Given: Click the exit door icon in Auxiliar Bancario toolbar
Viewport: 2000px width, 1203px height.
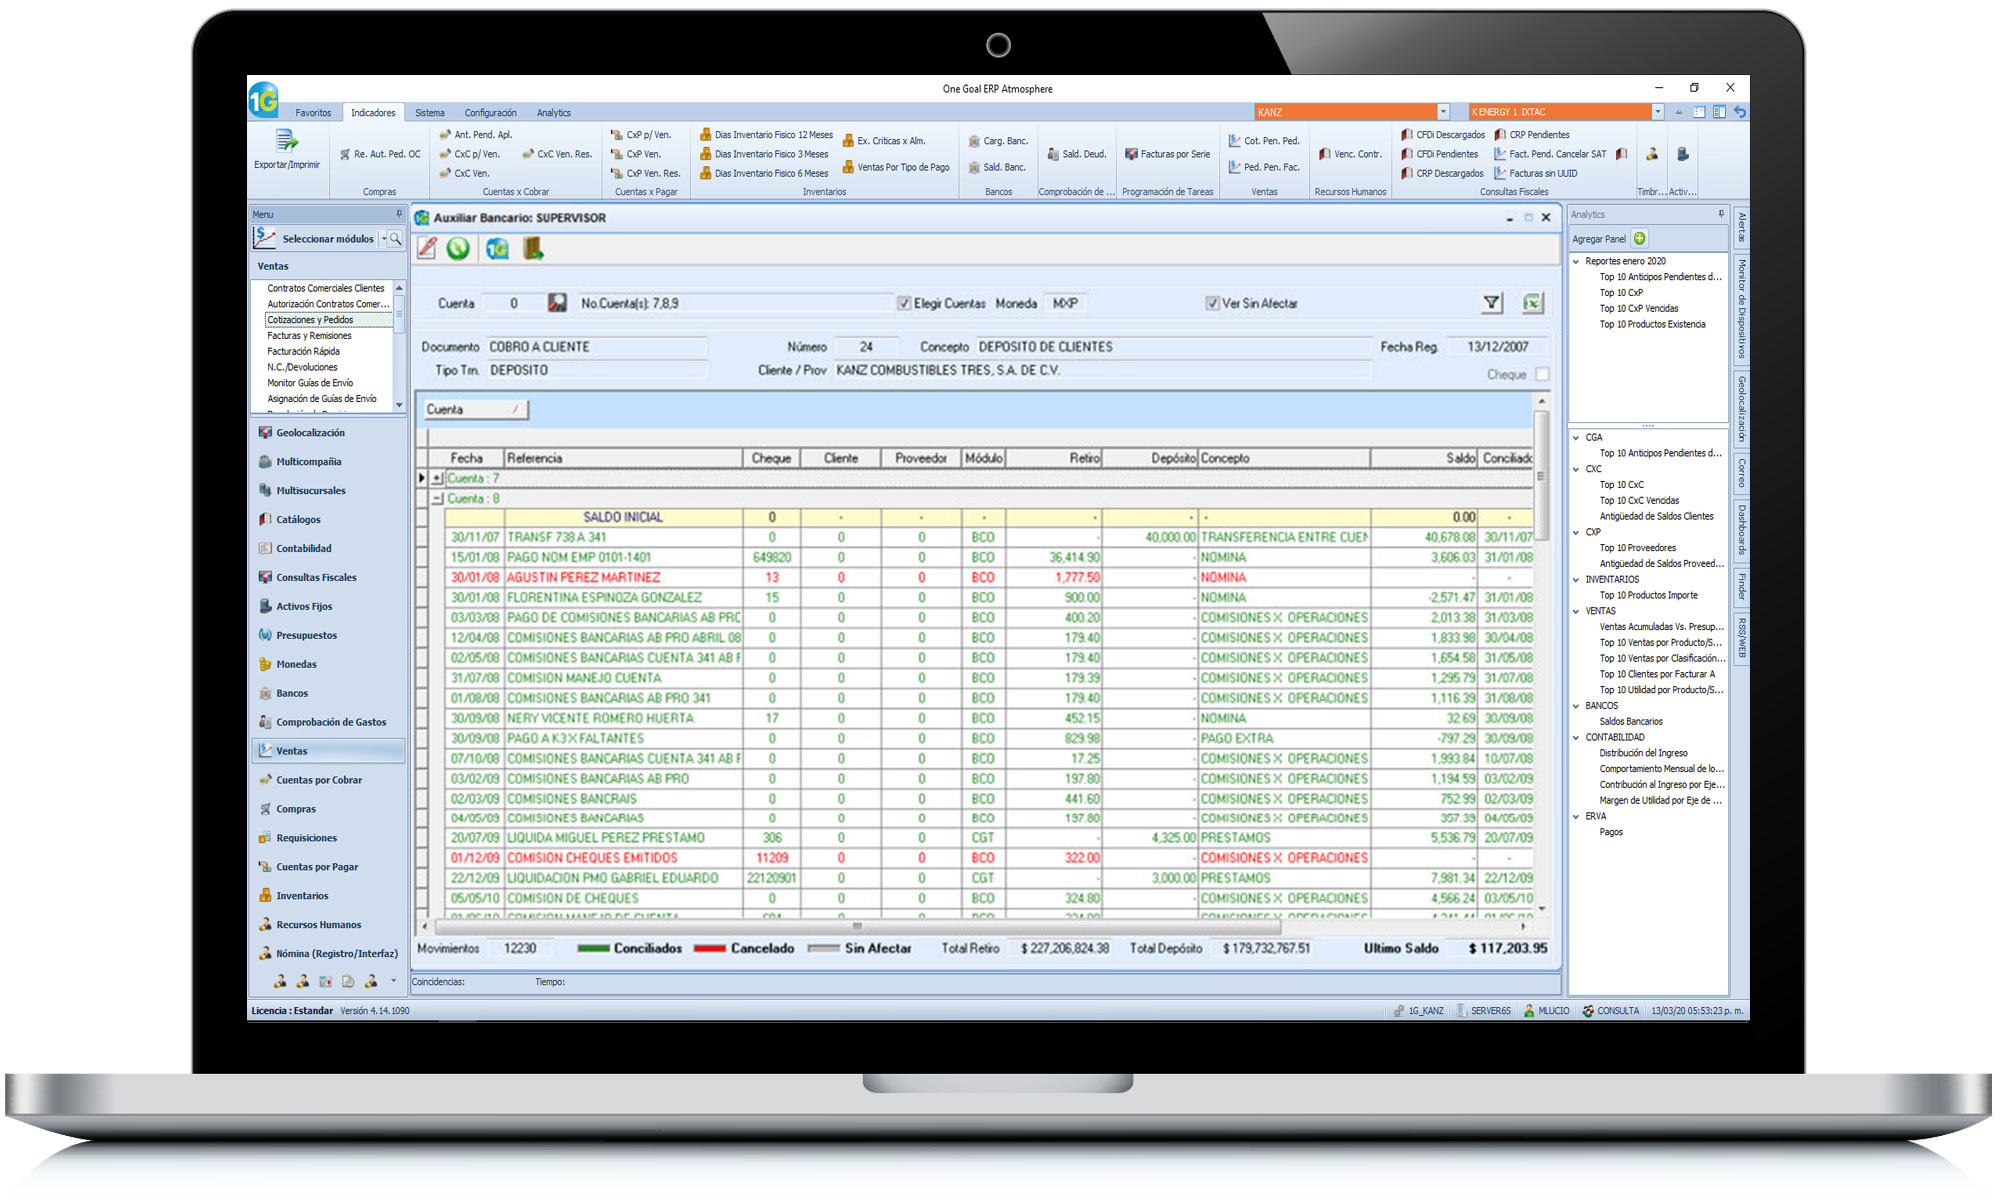Looking at the screenshot, I should [533, 248].
